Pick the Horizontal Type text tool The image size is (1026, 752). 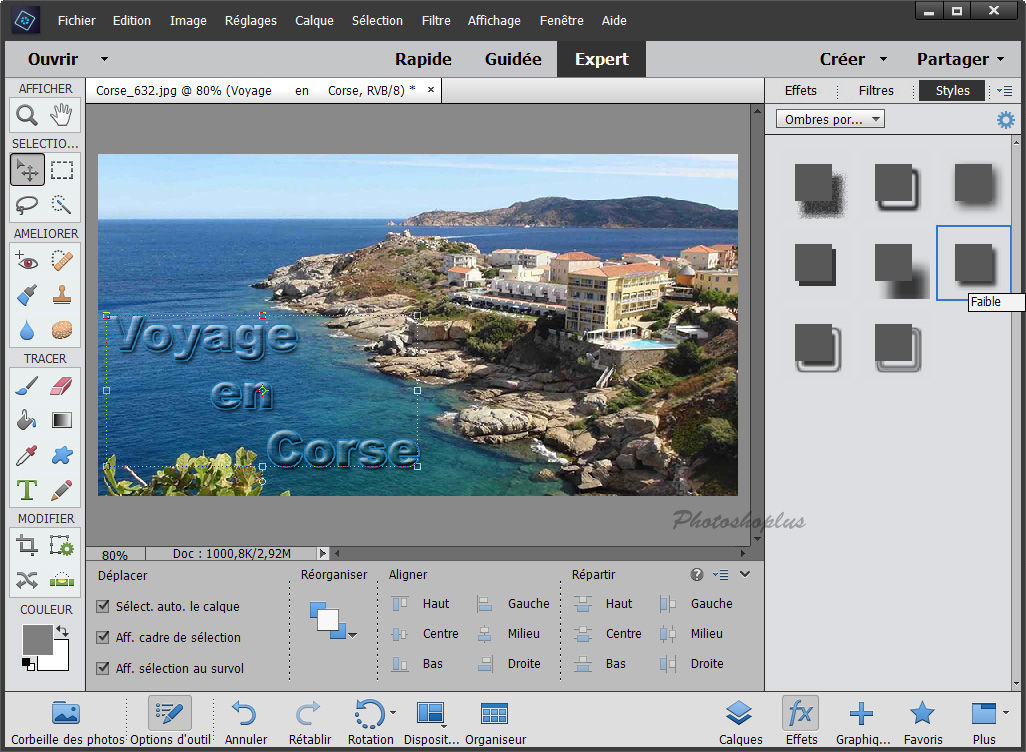tap(27, 491)
